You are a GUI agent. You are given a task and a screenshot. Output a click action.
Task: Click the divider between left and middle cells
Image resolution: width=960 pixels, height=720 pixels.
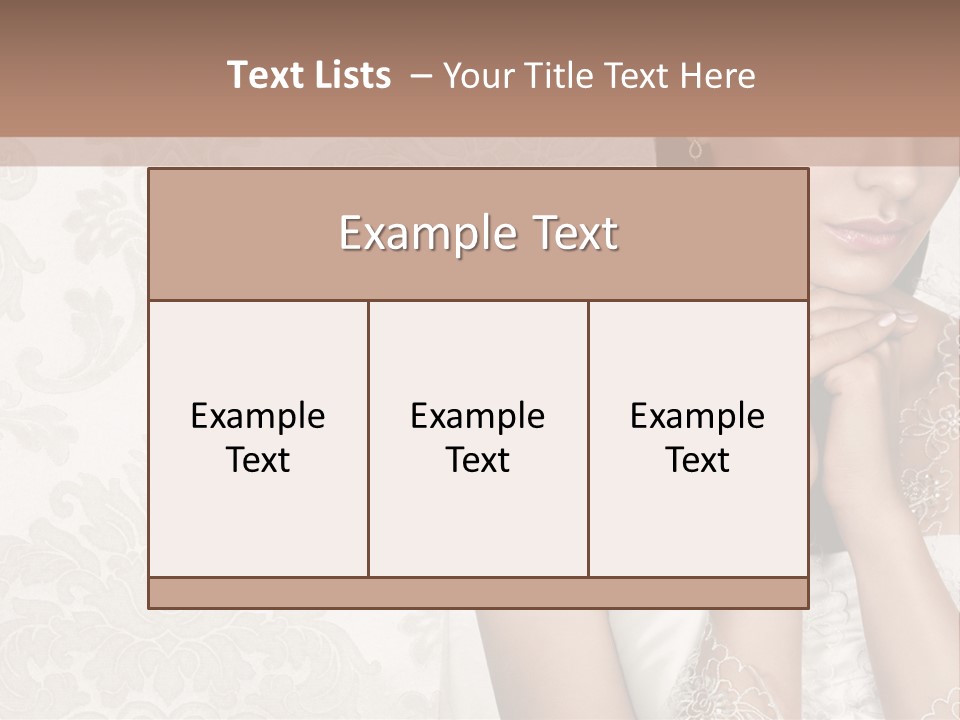coord(368,438)
